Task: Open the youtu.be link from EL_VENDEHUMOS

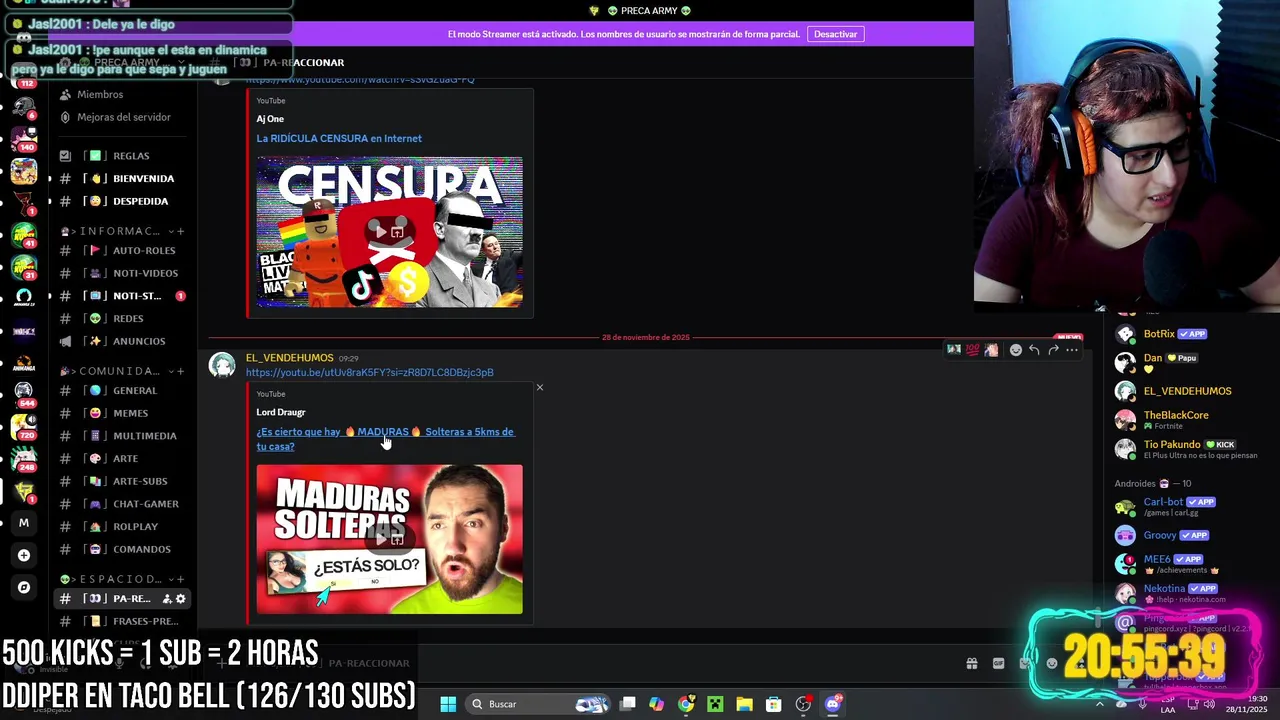Action: [370, 372]
